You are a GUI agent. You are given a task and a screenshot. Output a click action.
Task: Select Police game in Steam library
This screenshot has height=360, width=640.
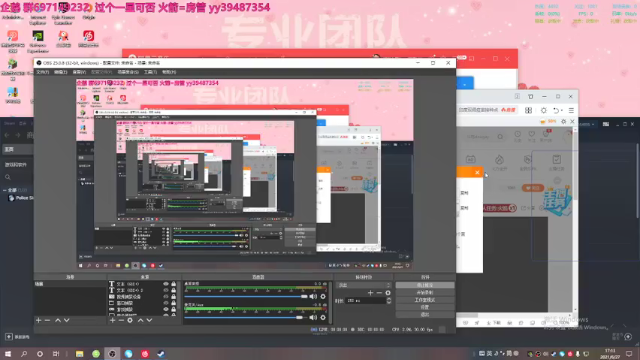click(x=20, y=198)
